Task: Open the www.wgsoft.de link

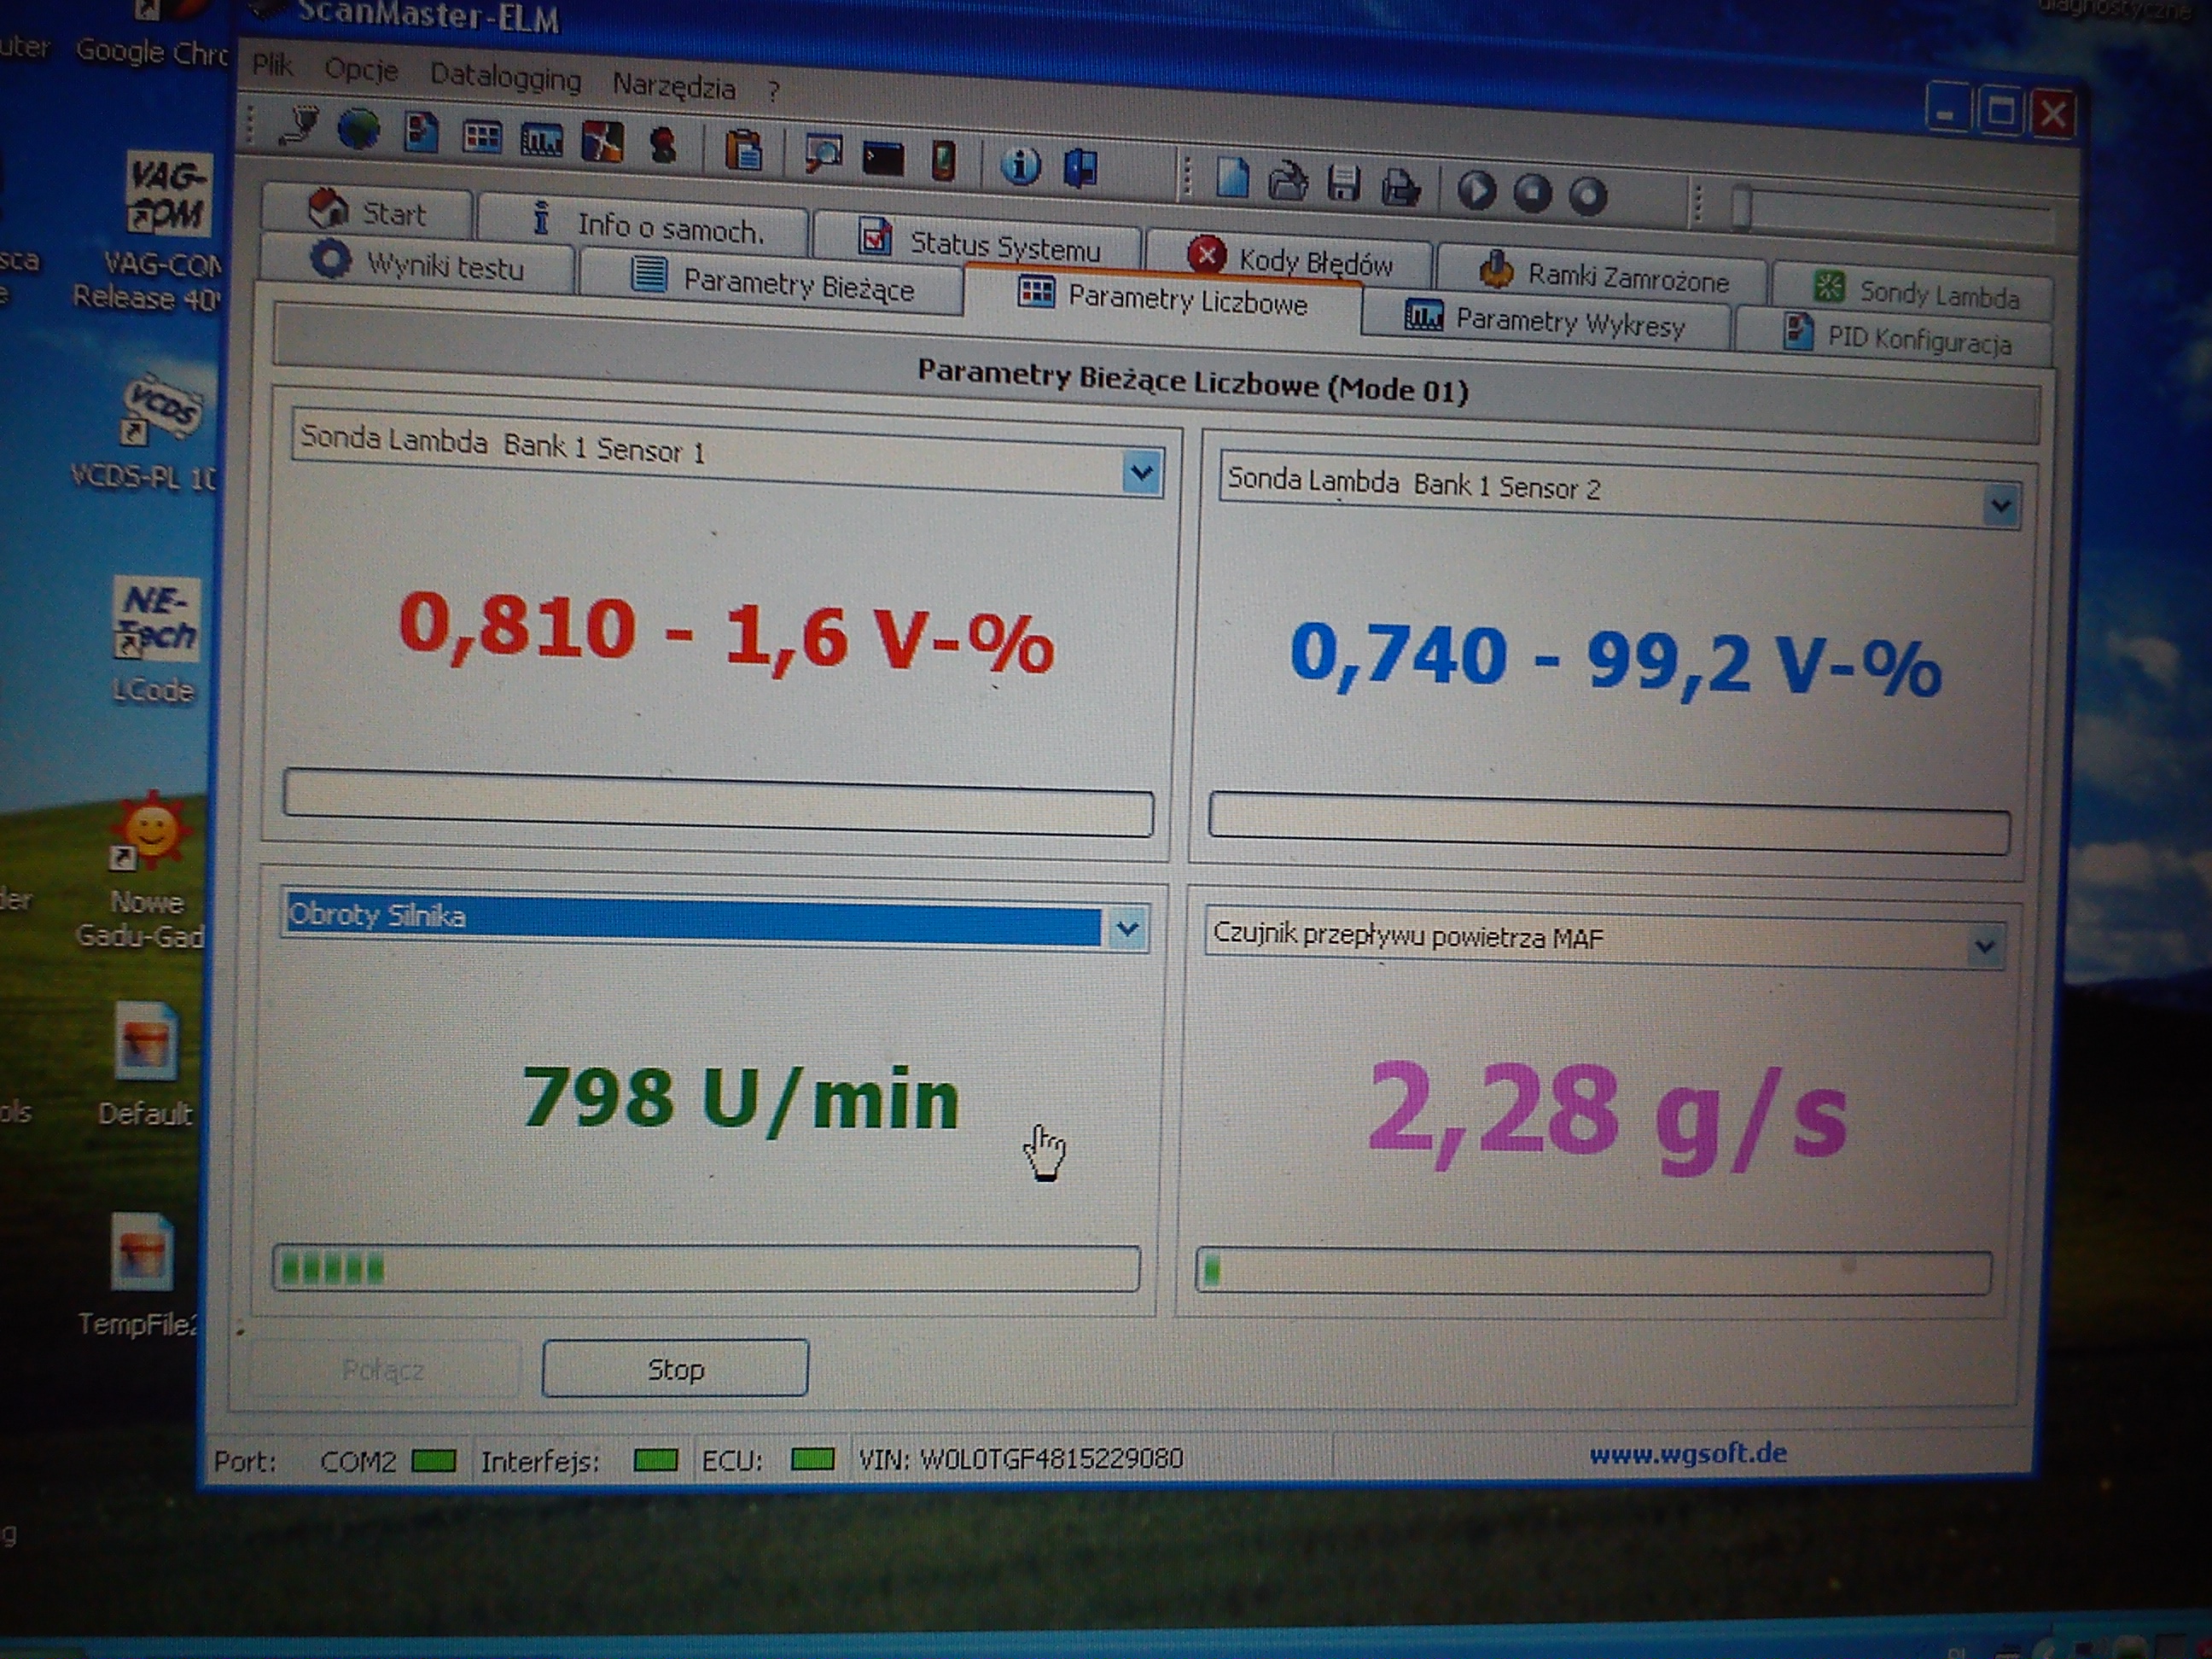Action: pos(1687,1452)
